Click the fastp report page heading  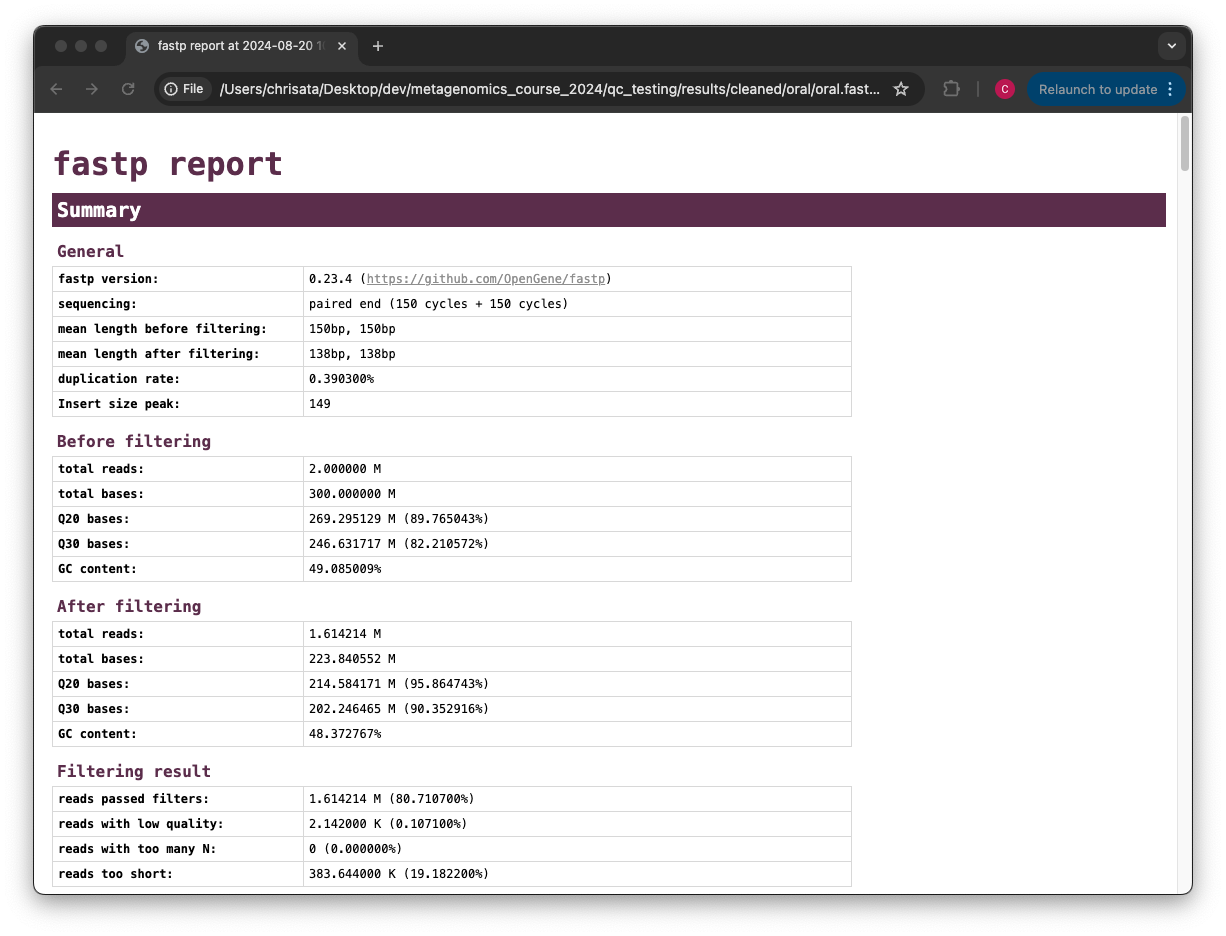168,163
